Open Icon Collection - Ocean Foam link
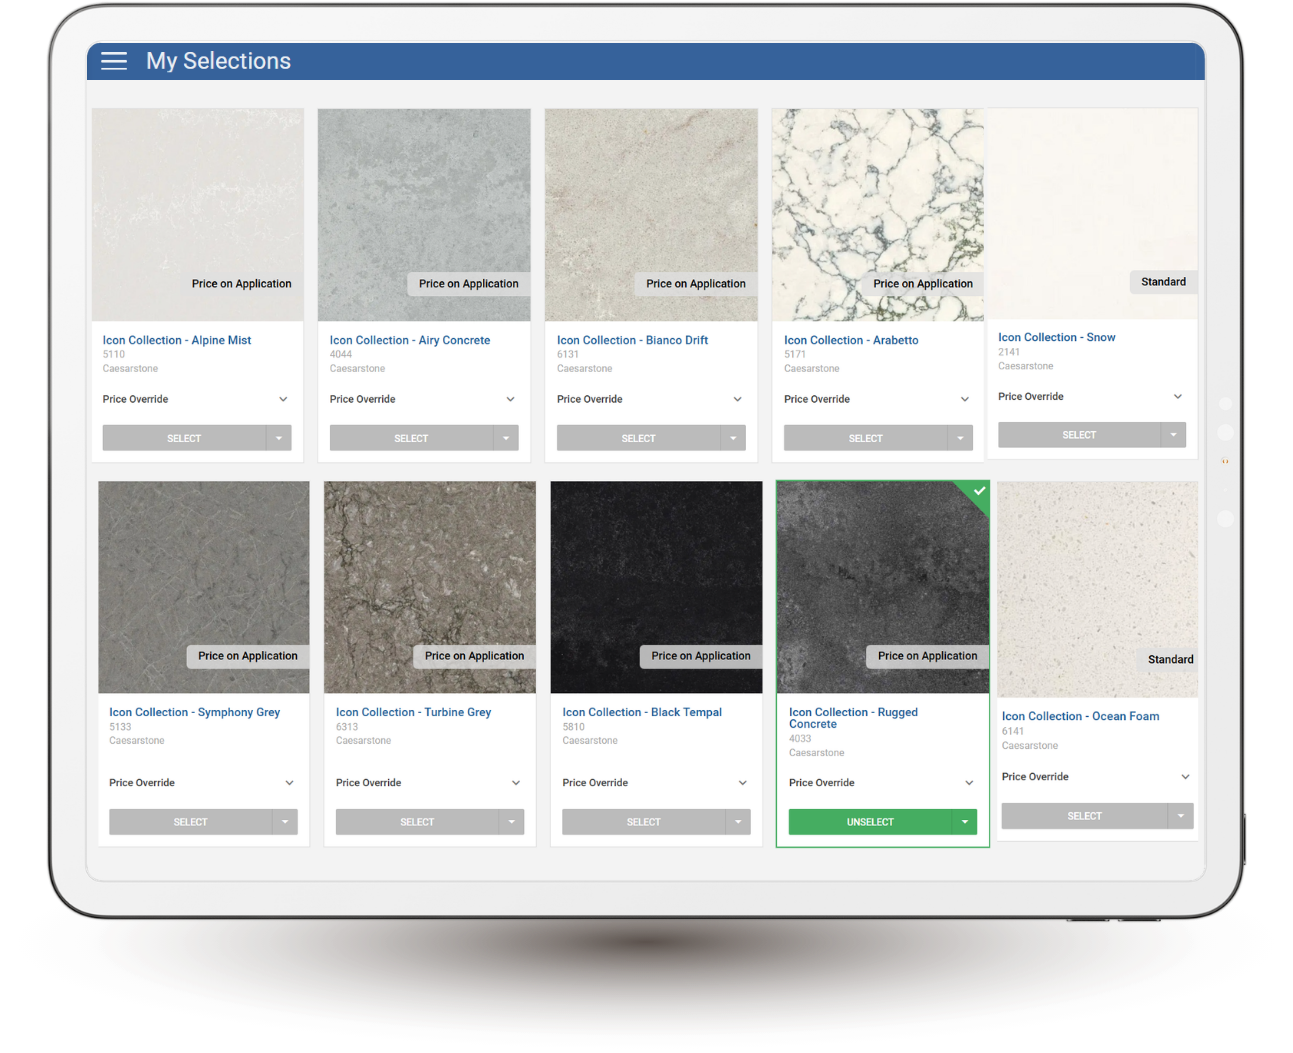 (1080, 716)
